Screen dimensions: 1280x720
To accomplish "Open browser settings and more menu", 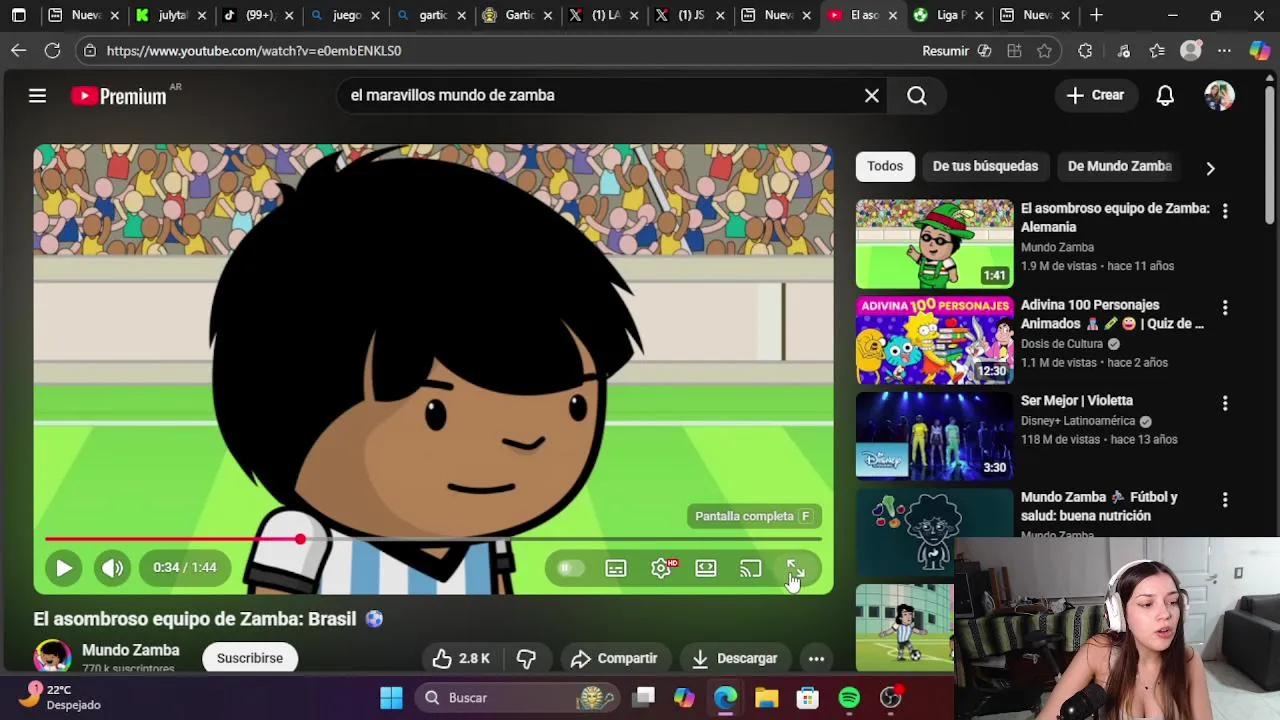I will [1224, 50].
